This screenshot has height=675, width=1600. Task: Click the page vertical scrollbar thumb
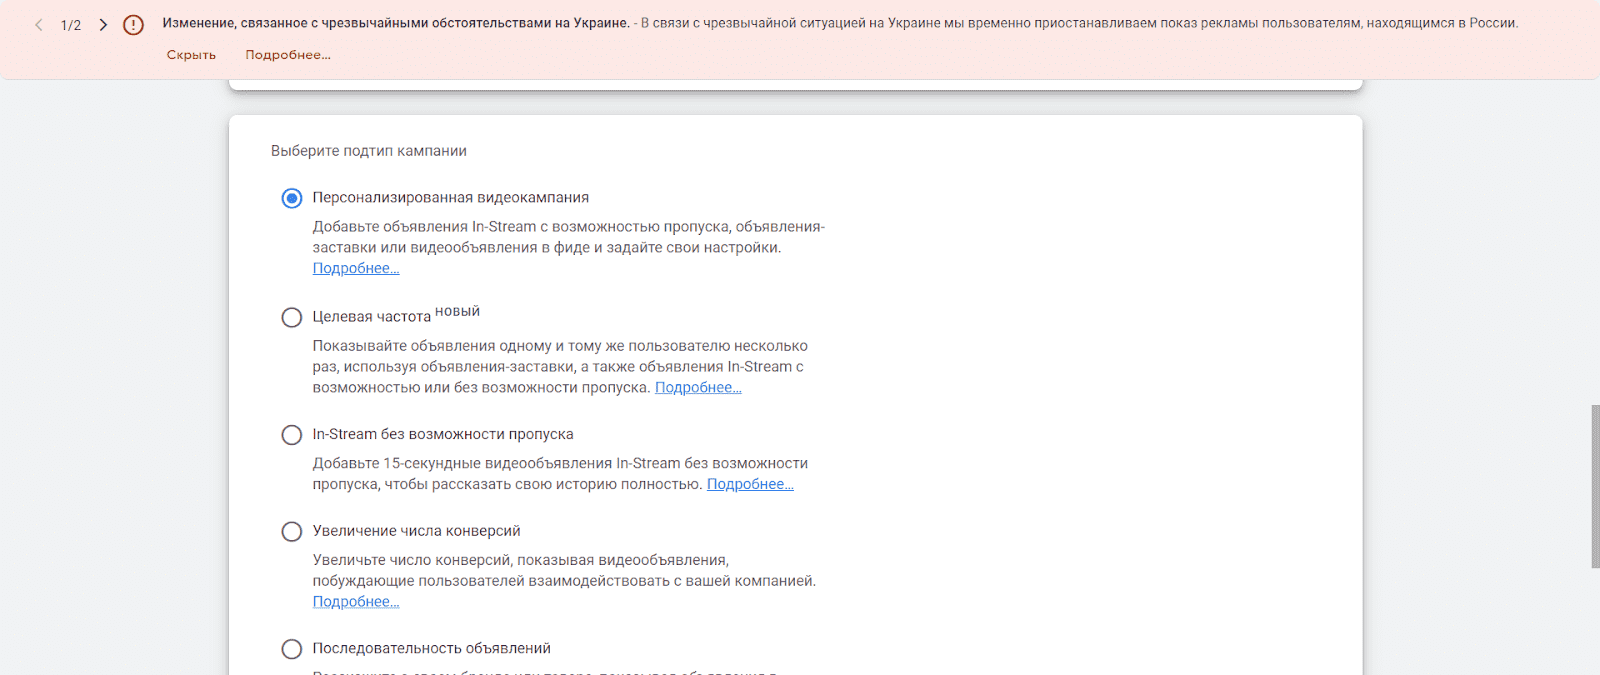click(1595, 486)
